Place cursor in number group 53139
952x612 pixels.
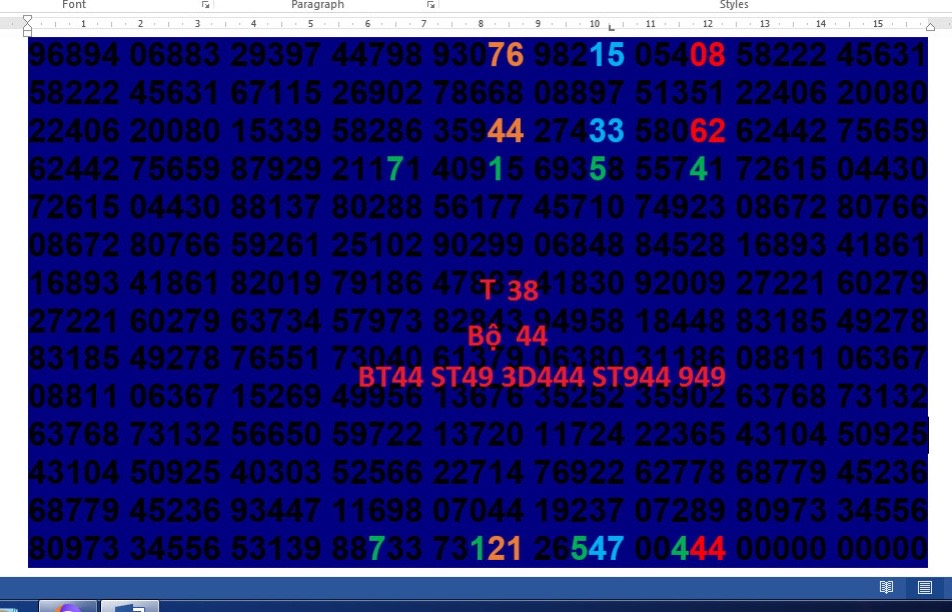276,549
